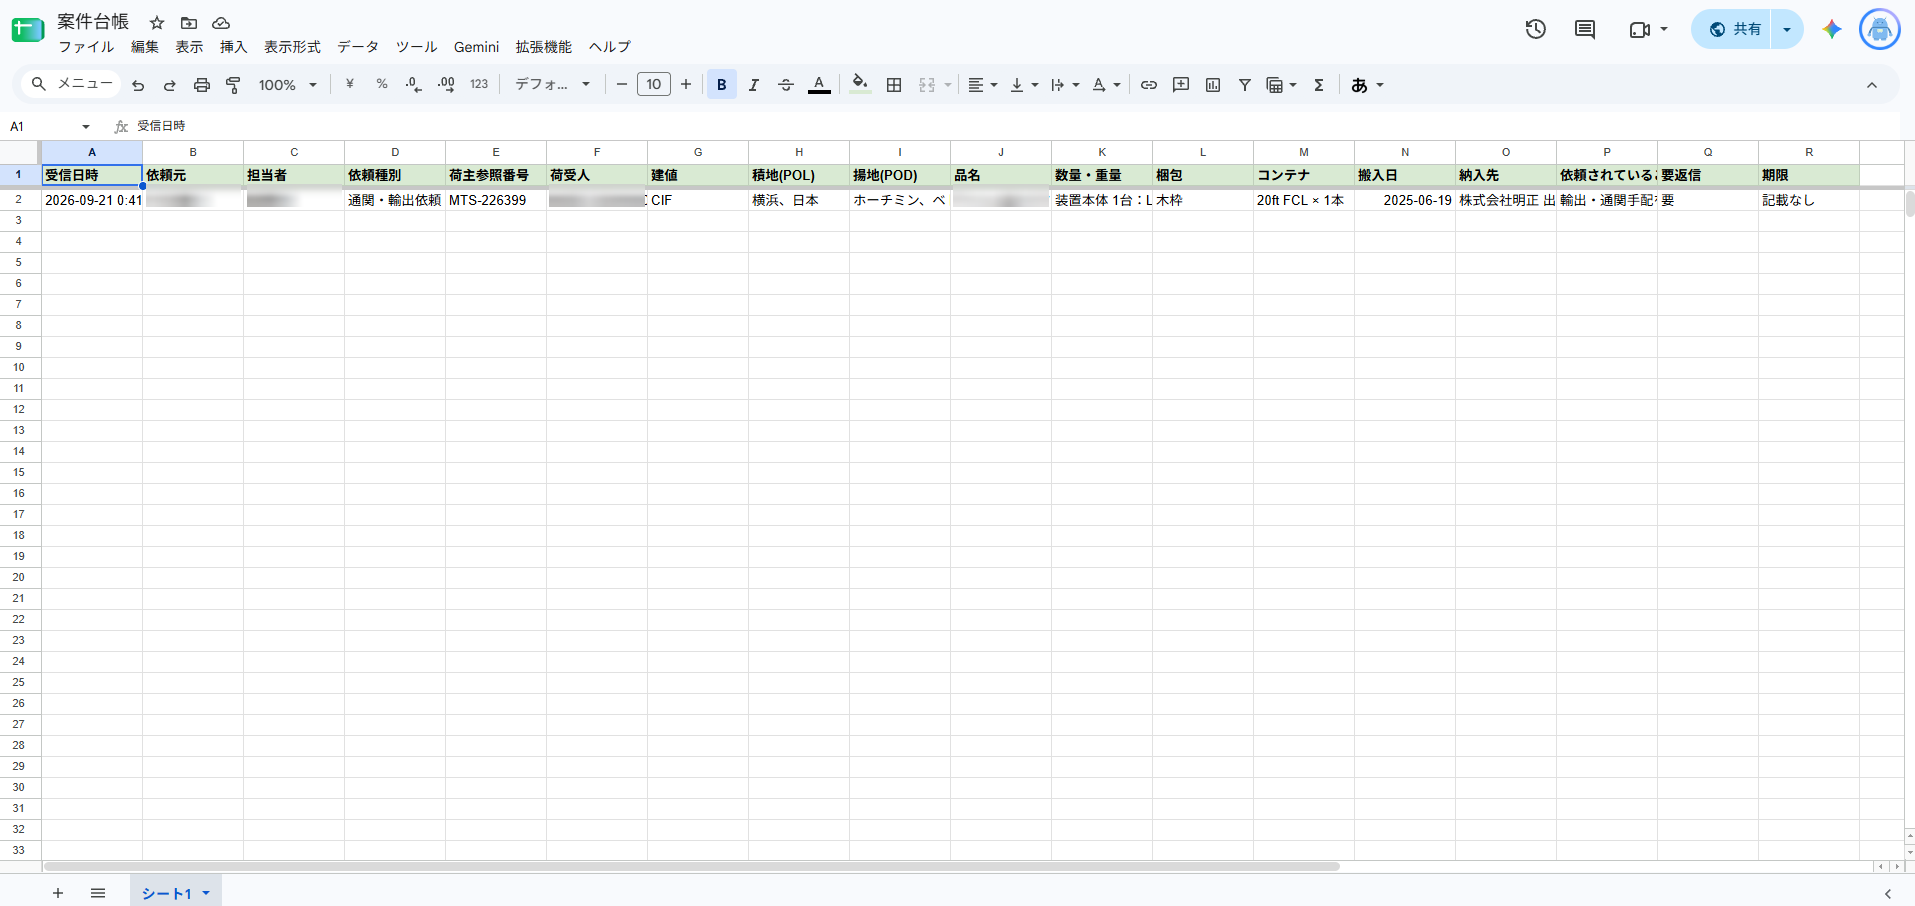Open functions sigma icon
1915x906 pixels.
pos(1319,85)
